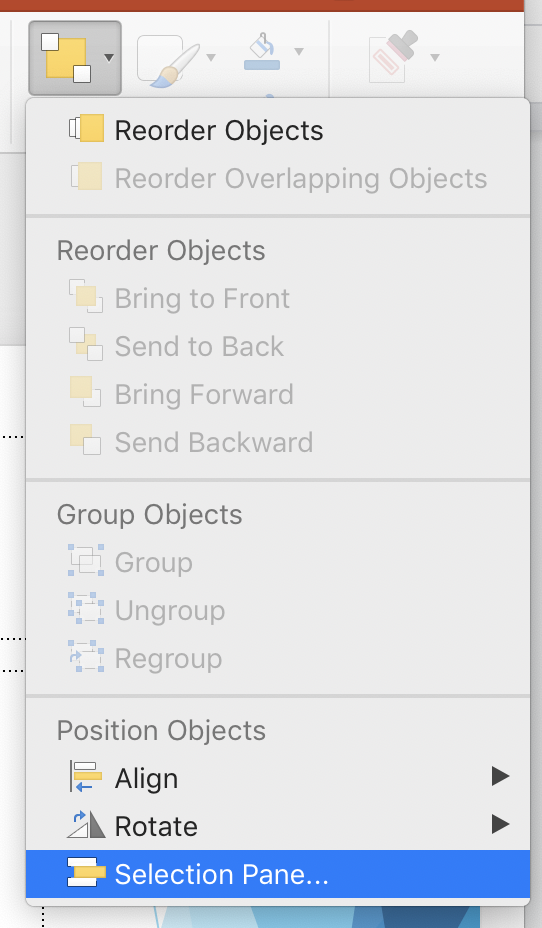This screenshot has height=928, width=542.
Task: Open the Selection Pane
Action: 278,874
